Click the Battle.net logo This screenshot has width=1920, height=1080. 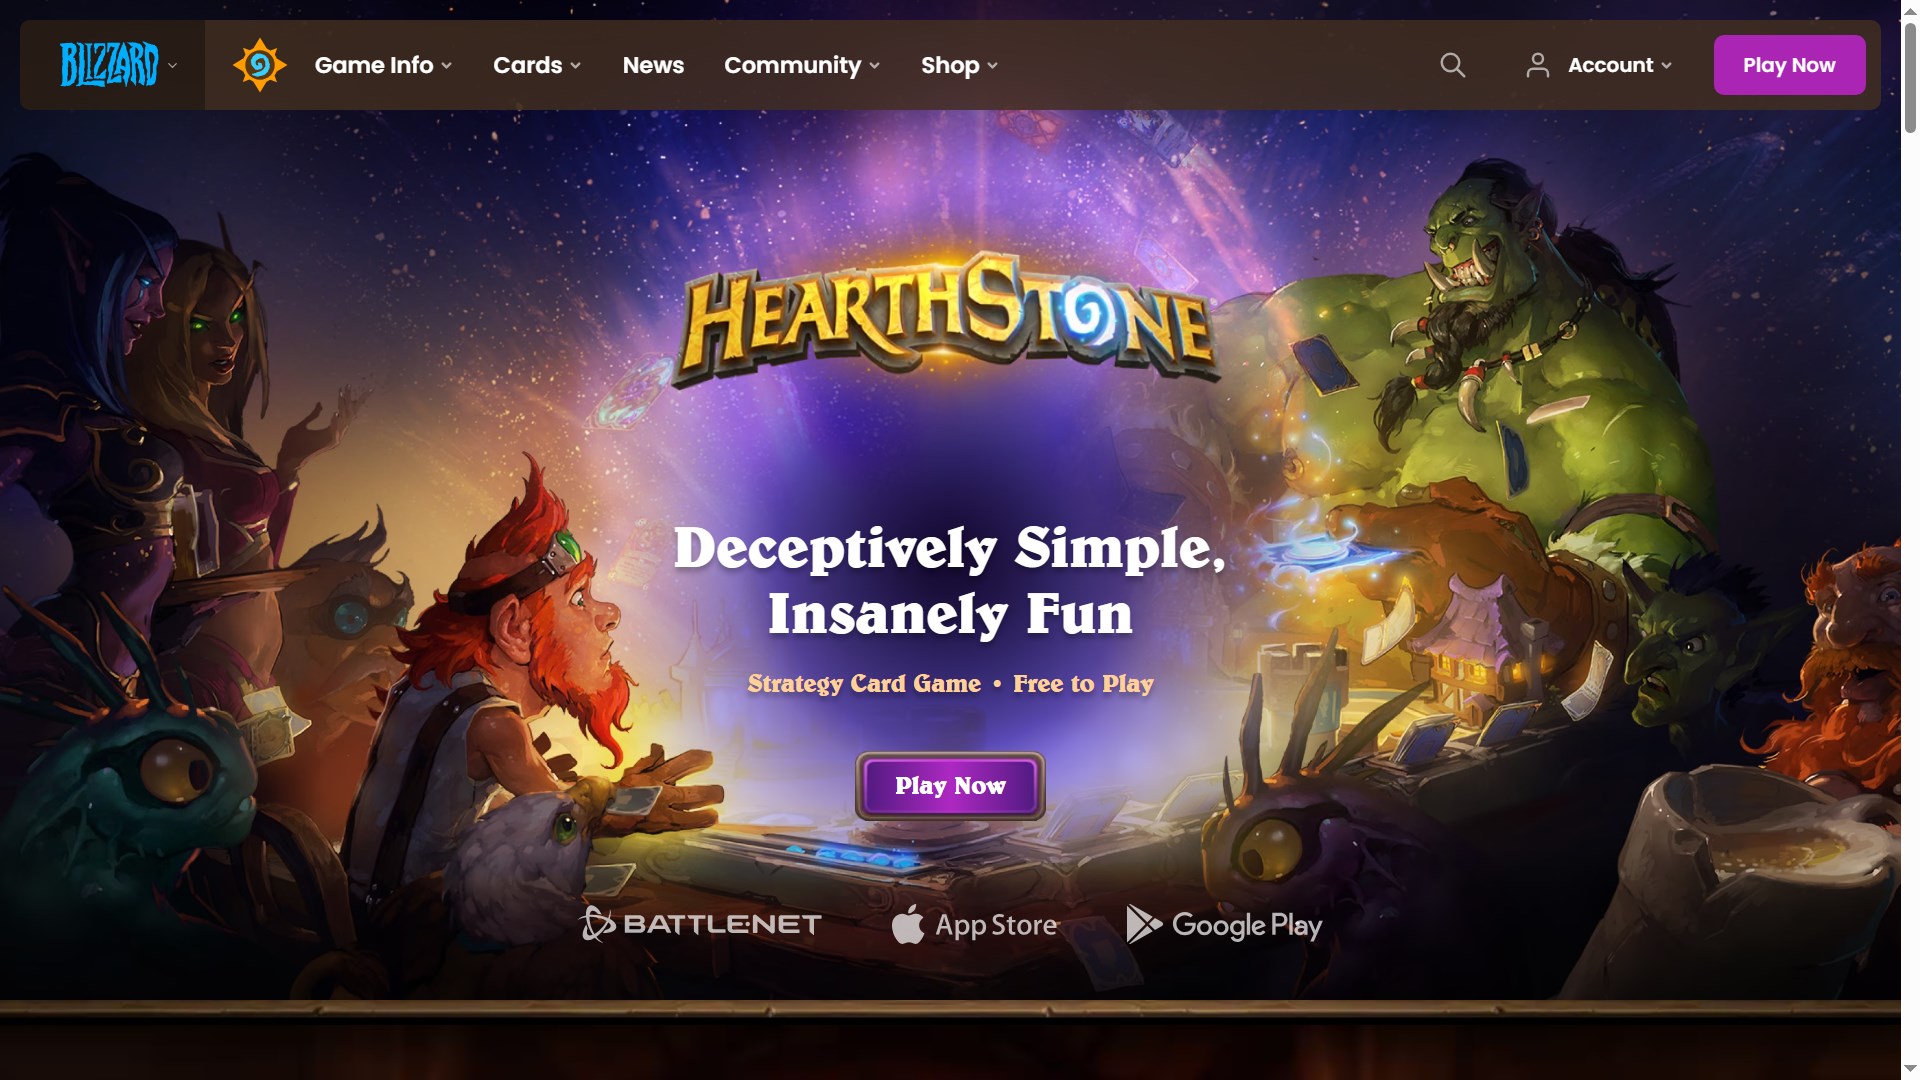pos(701,924)
